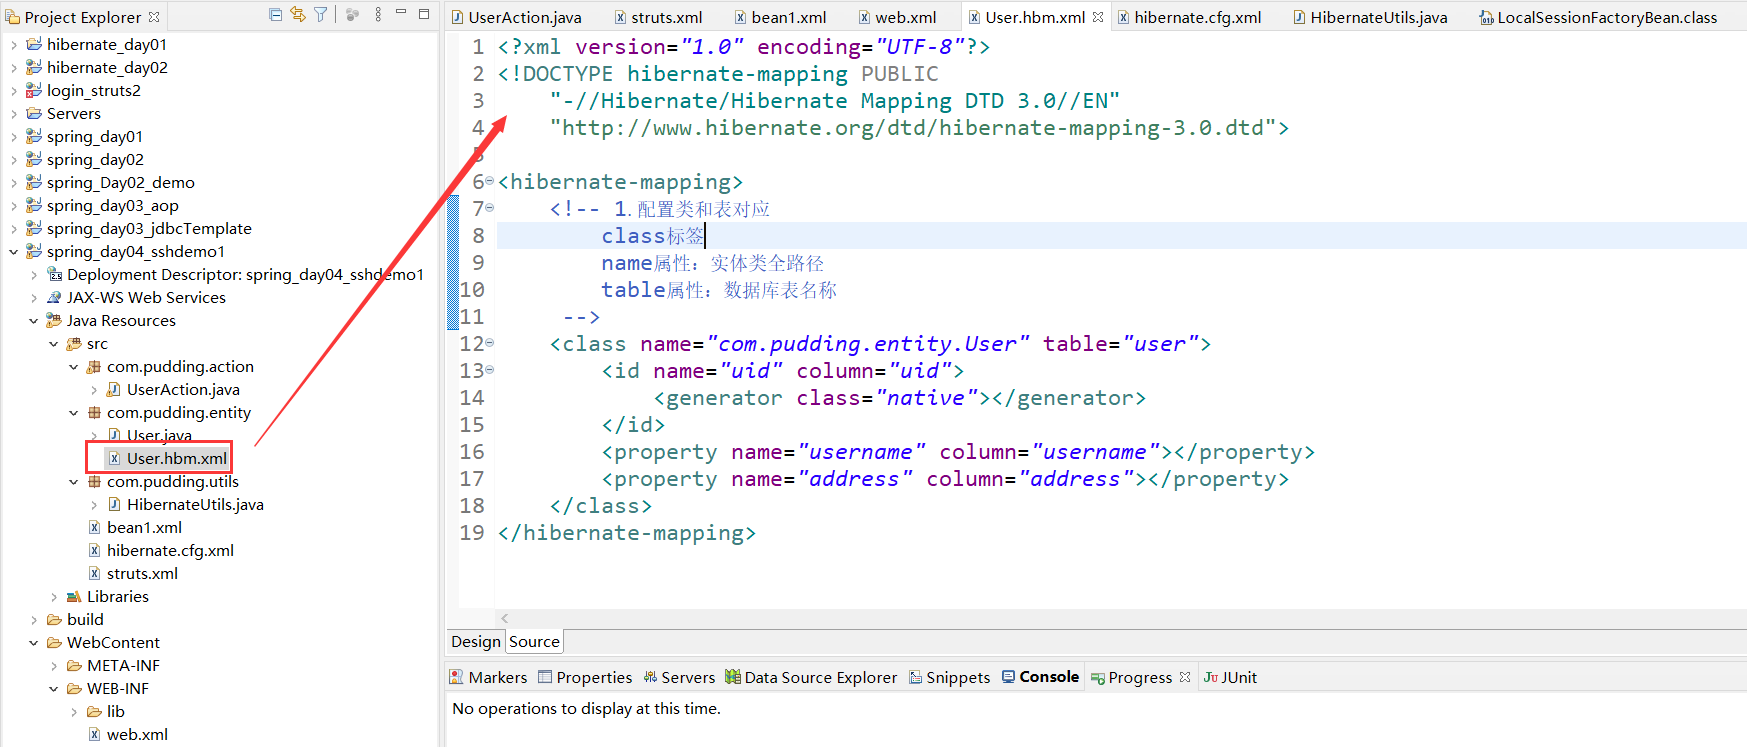Collapse the src folder
The width and height of the screenshot is (1747, 747).
tap(53, 344)
